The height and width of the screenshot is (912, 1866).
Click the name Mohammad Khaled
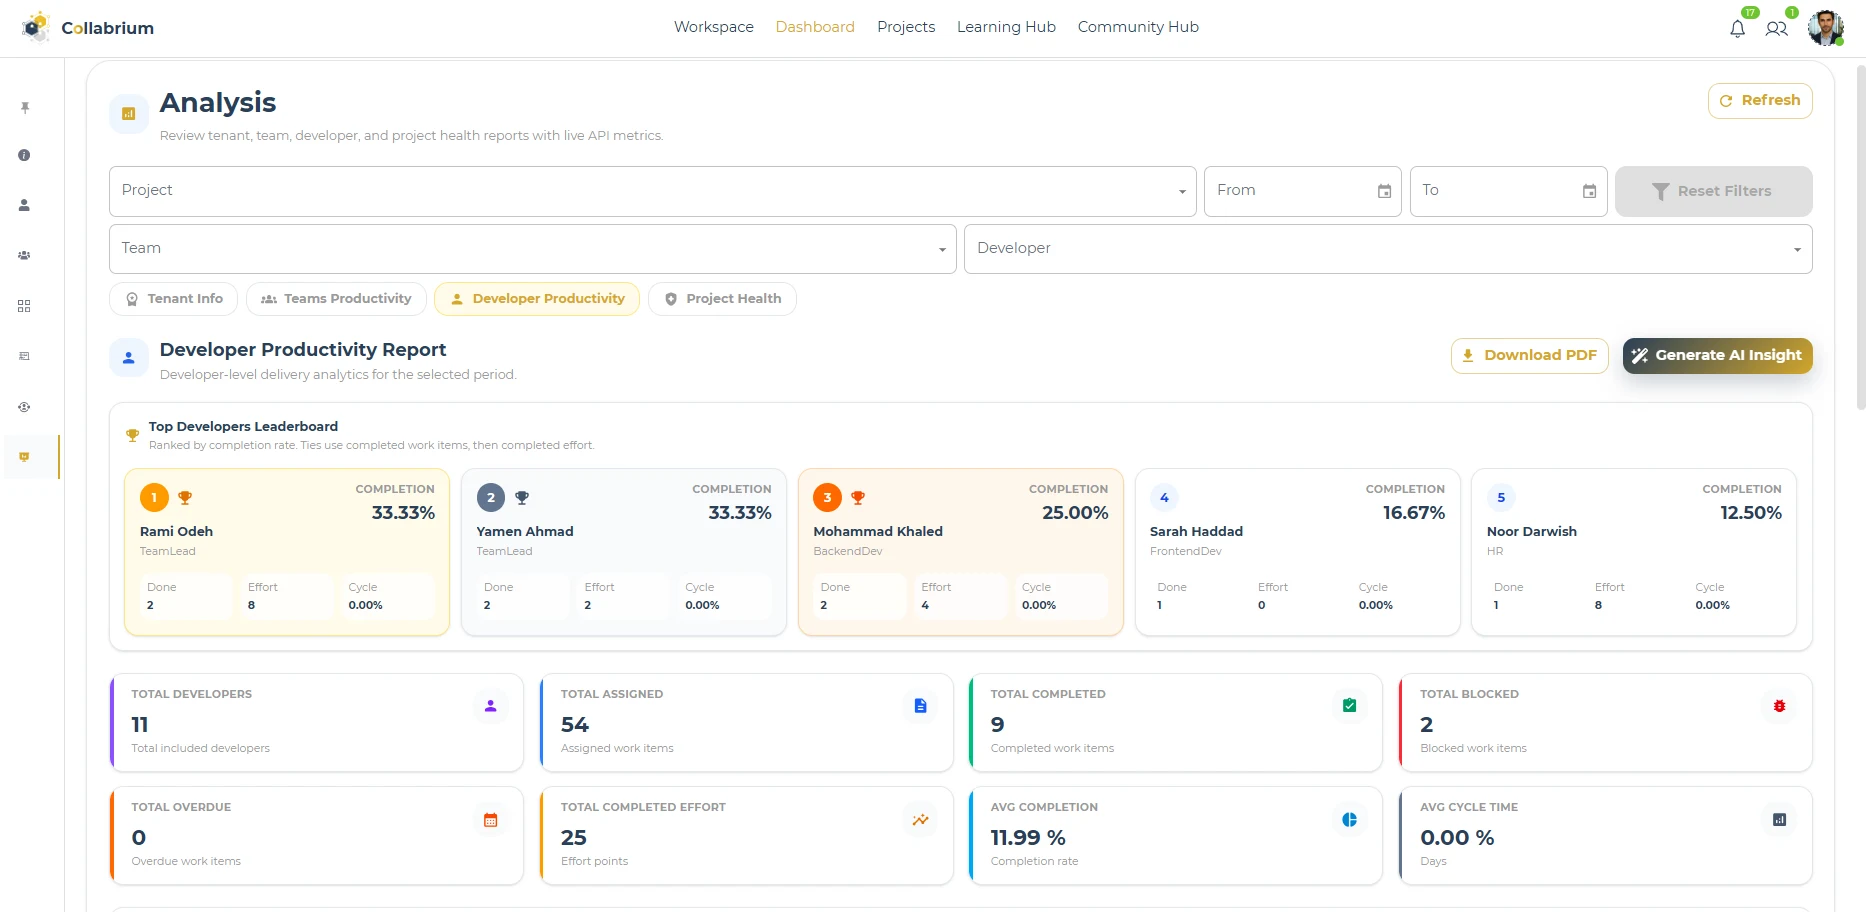pos(878,531)
